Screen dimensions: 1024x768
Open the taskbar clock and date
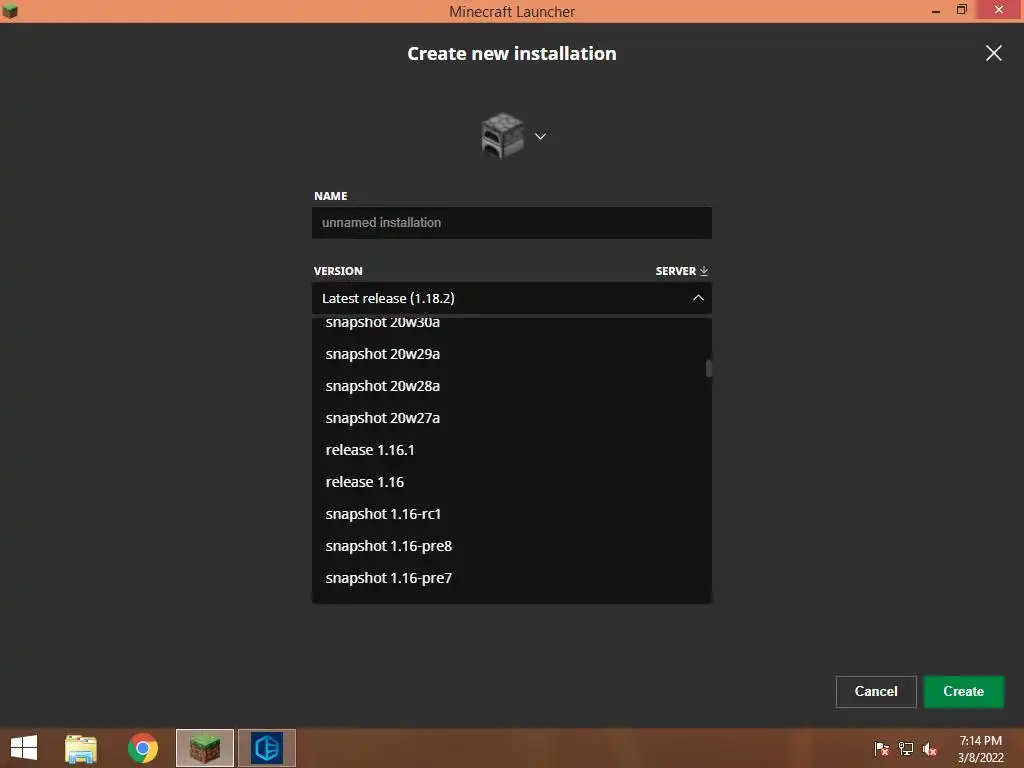pos(980,749)
